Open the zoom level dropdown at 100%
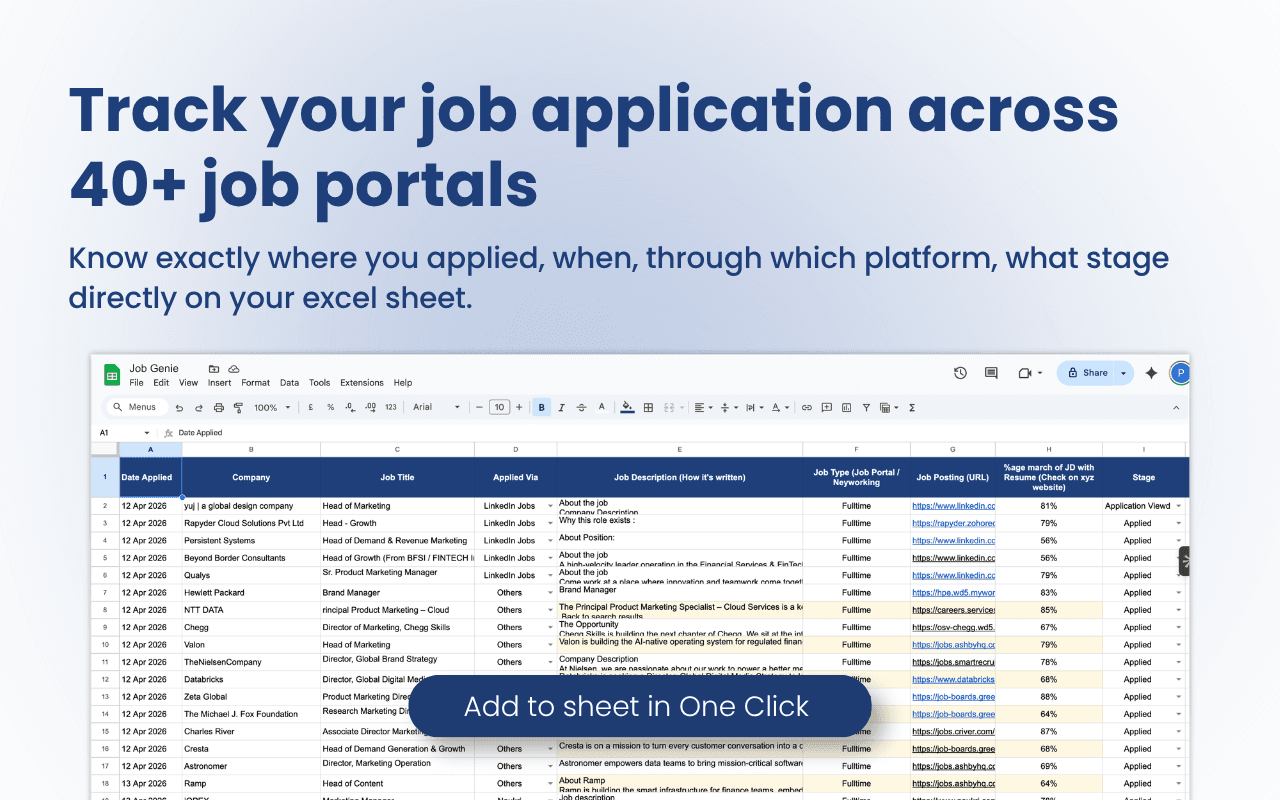The image size is (1280, 800). (270, 407)
